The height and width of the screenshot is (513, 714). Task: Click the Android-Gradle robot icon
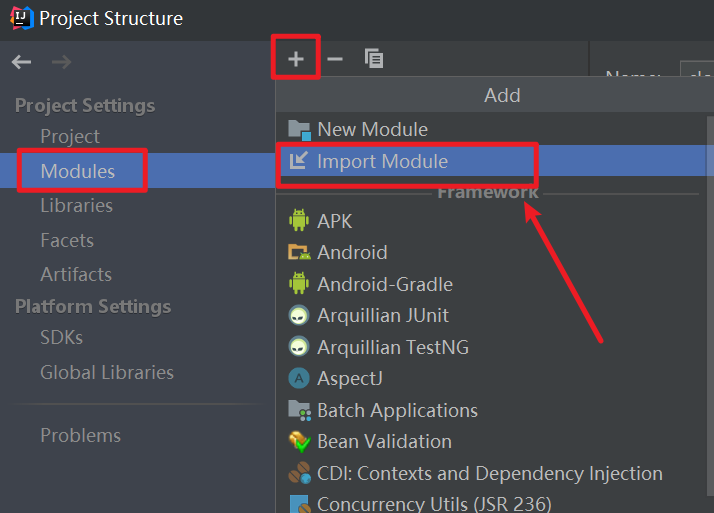299,283
